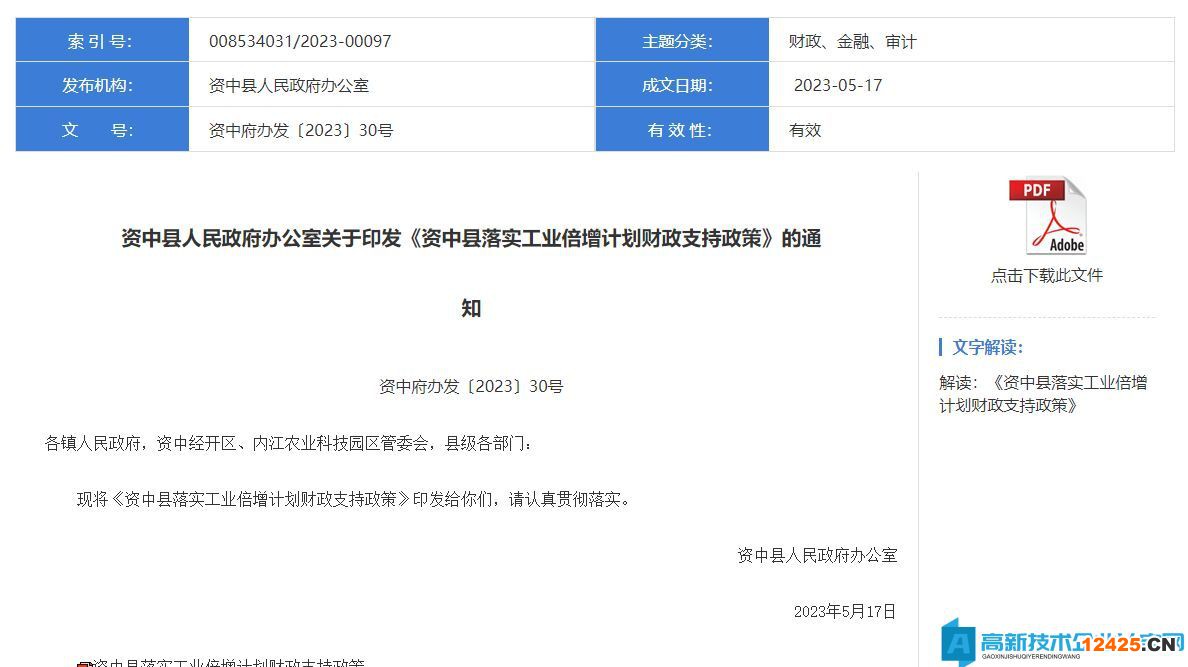The width and height of the screenshot is (1188, 667).
Task: Click the 发布机构 label cell
Action: pos(102,85)
